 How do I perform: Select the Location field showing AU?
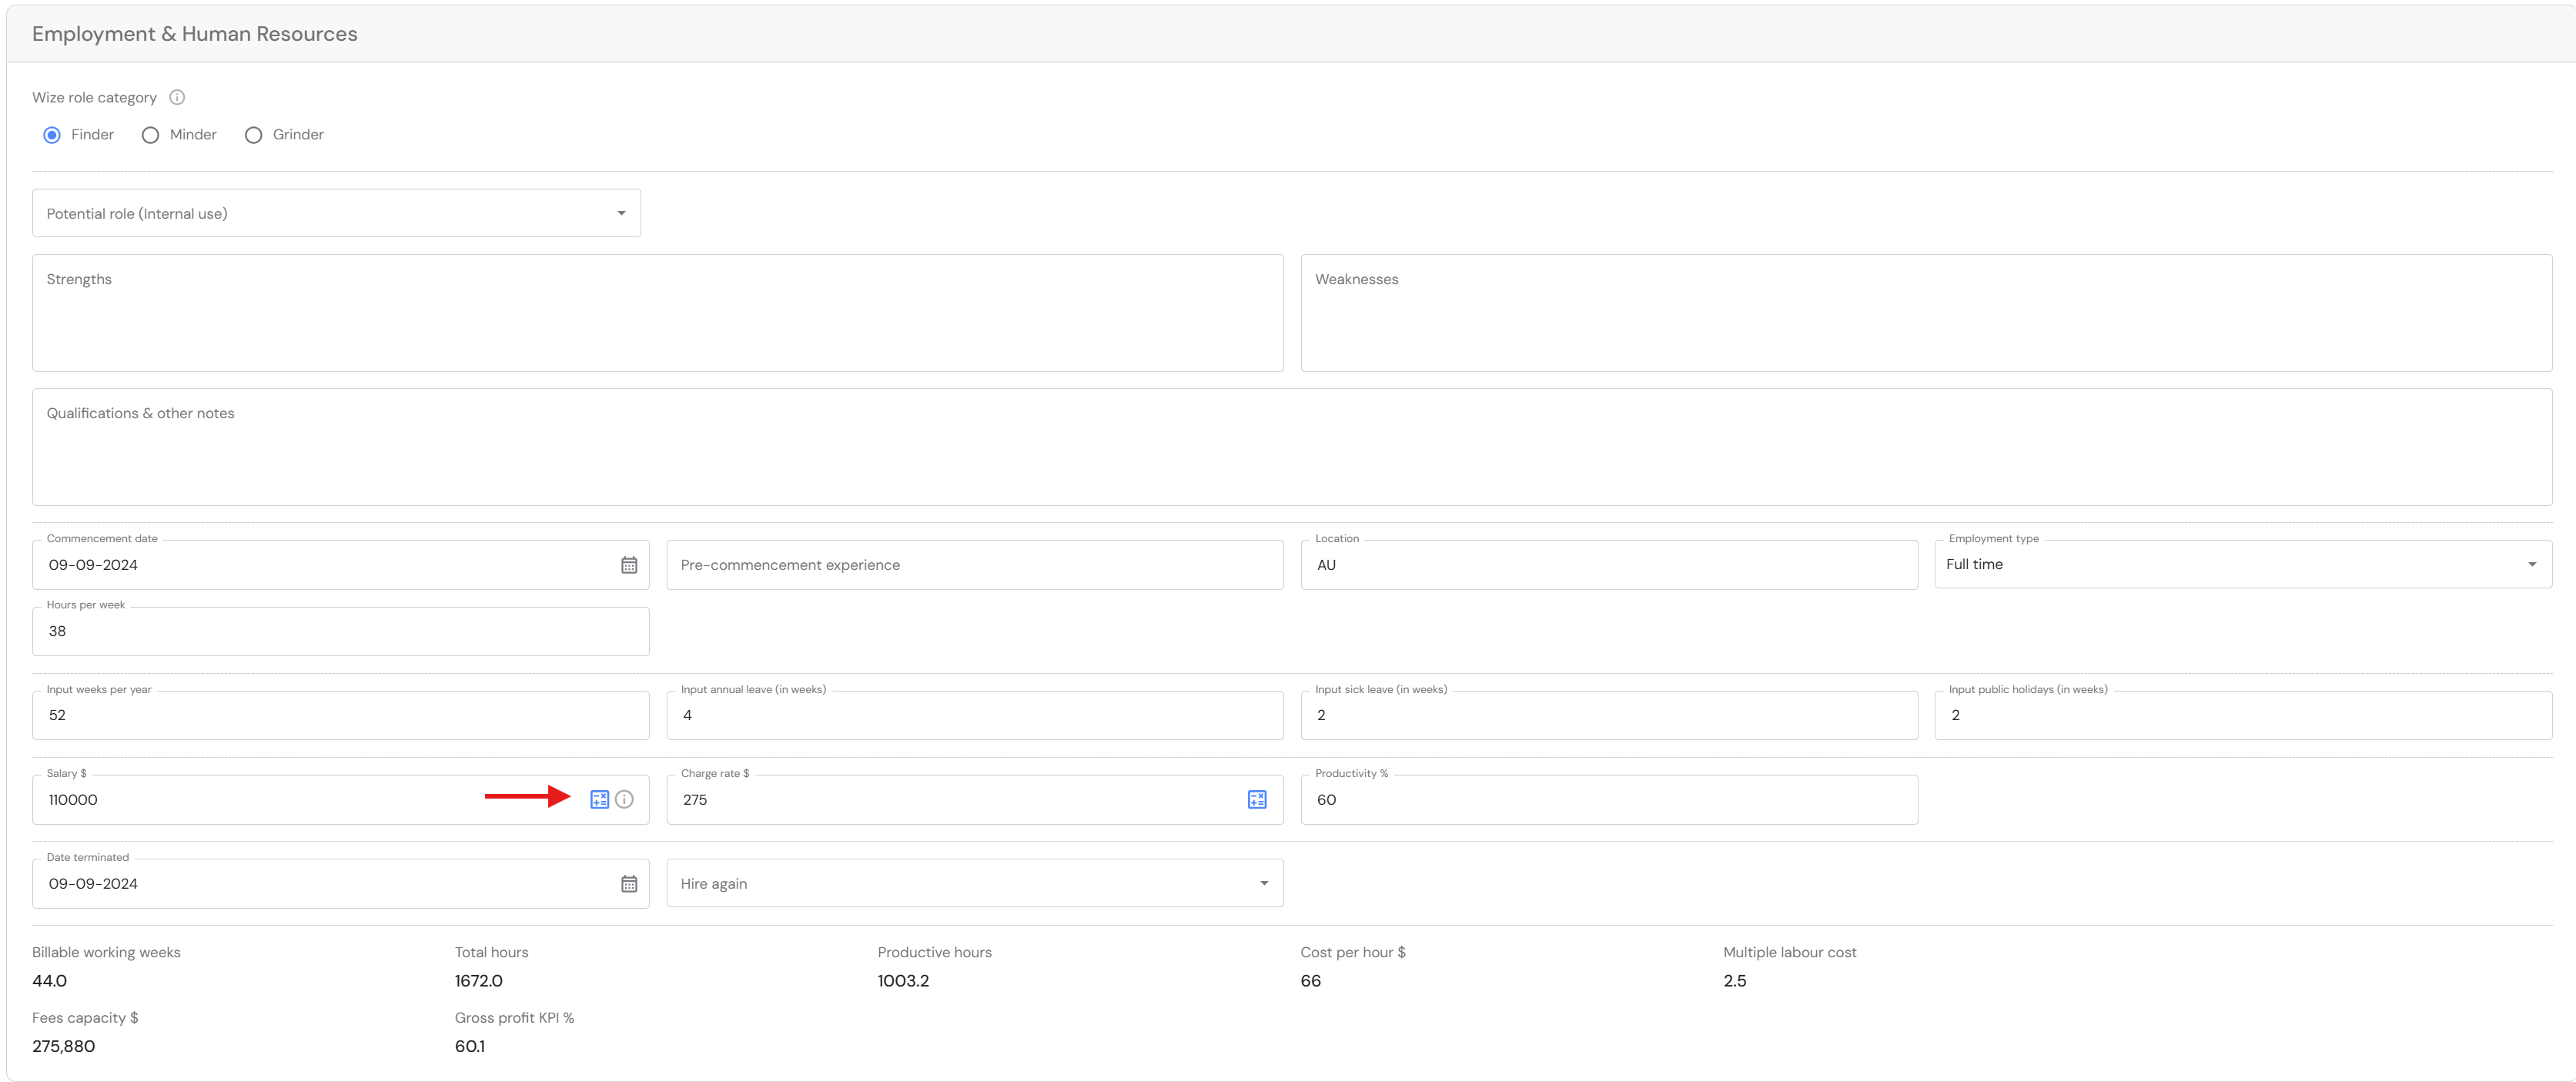(x=1608, y=565)
